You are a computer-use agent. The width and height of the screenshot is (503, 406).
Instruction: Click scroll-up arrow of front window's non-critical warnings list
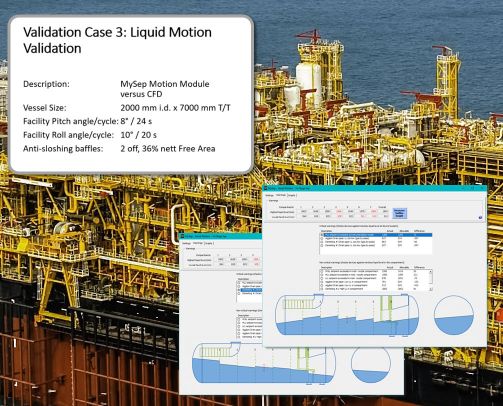point(430,272)
